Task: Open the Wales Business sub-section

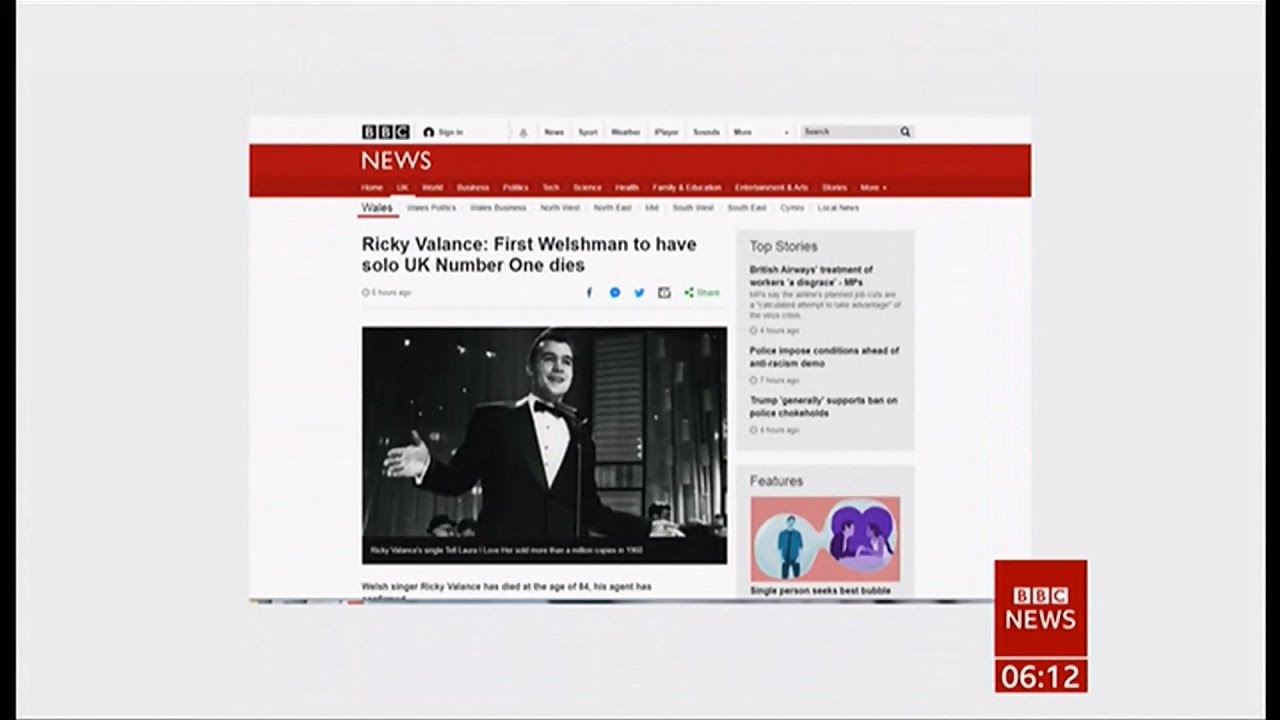Action: 498,208
